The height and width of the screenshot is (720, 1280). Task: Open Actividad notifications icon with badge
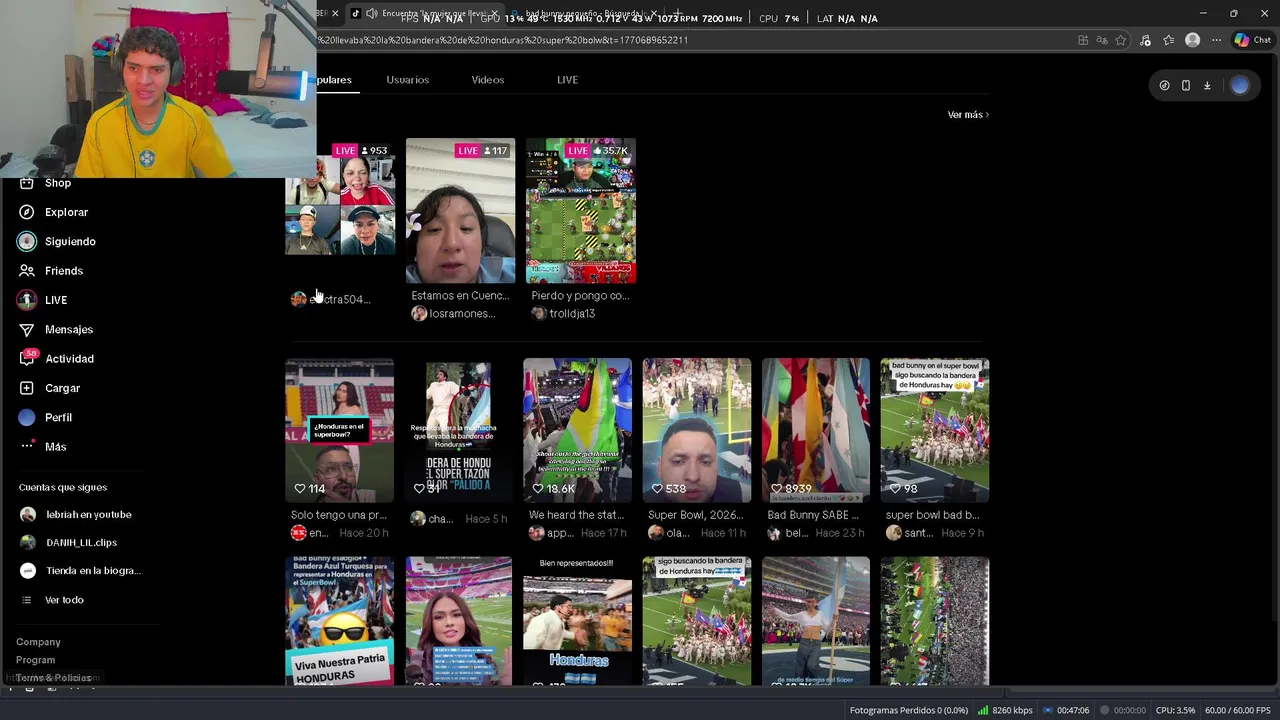coord(27,358)
